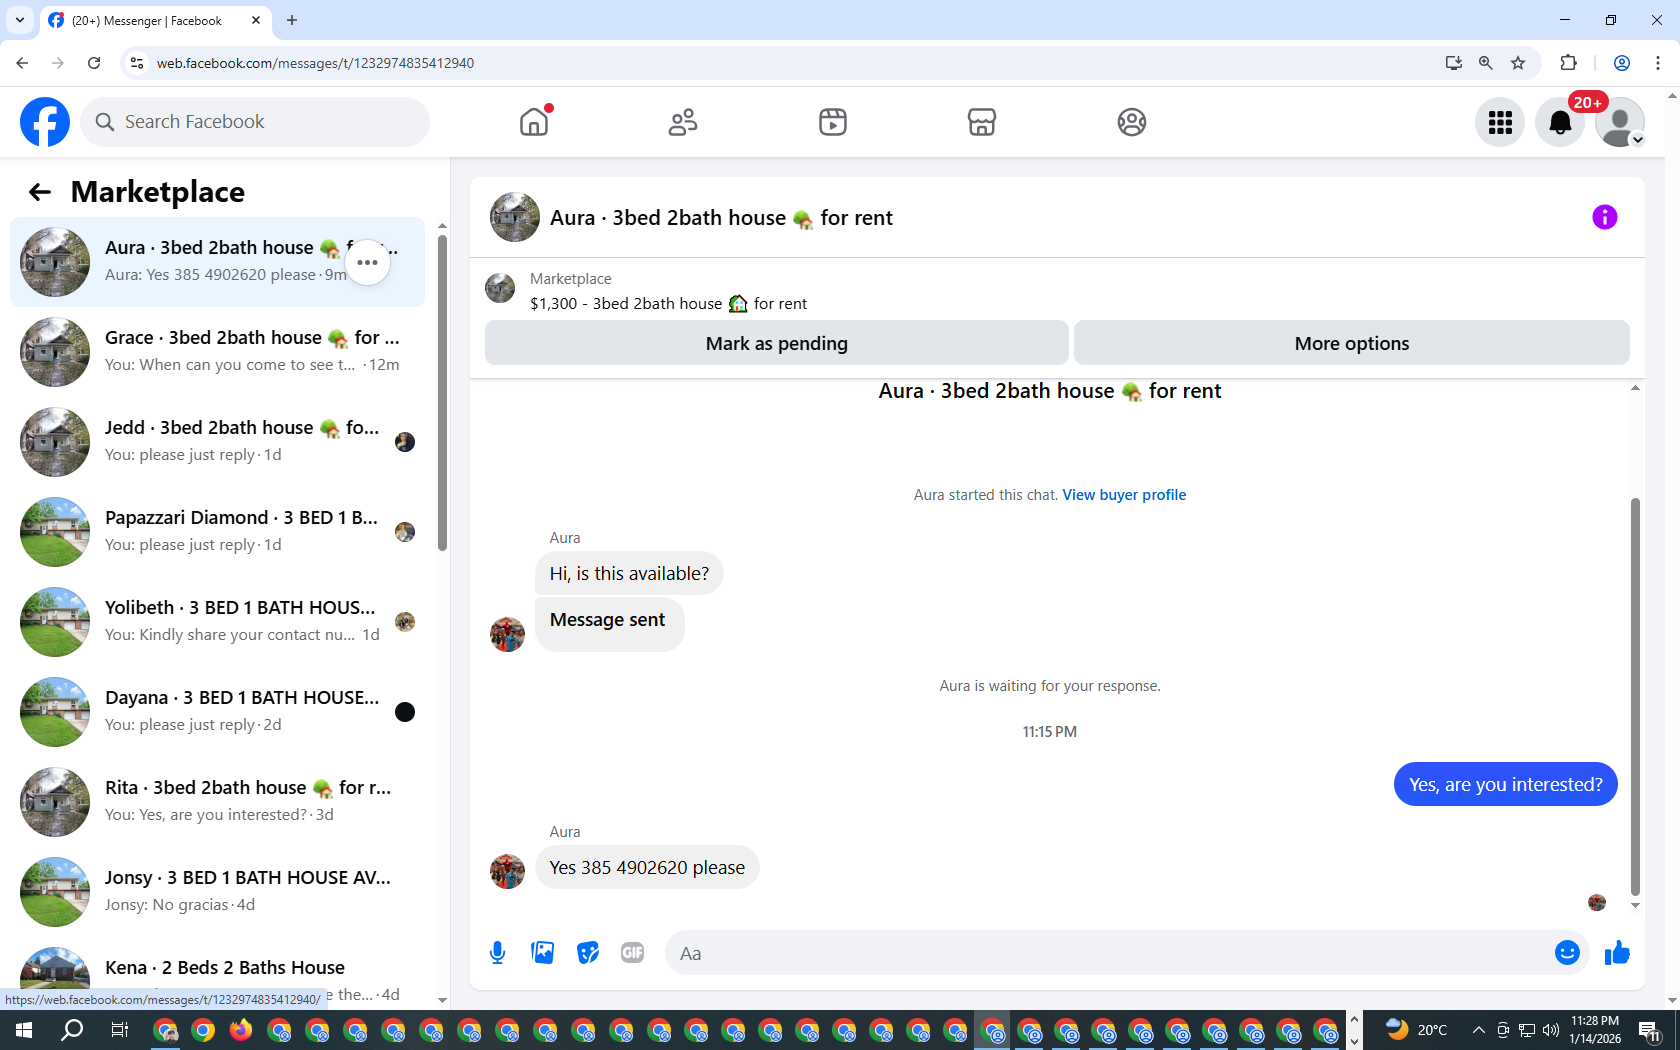Screen dimensions: 1680x1050
Task: Click More options button
Action: coord(1352,343)
